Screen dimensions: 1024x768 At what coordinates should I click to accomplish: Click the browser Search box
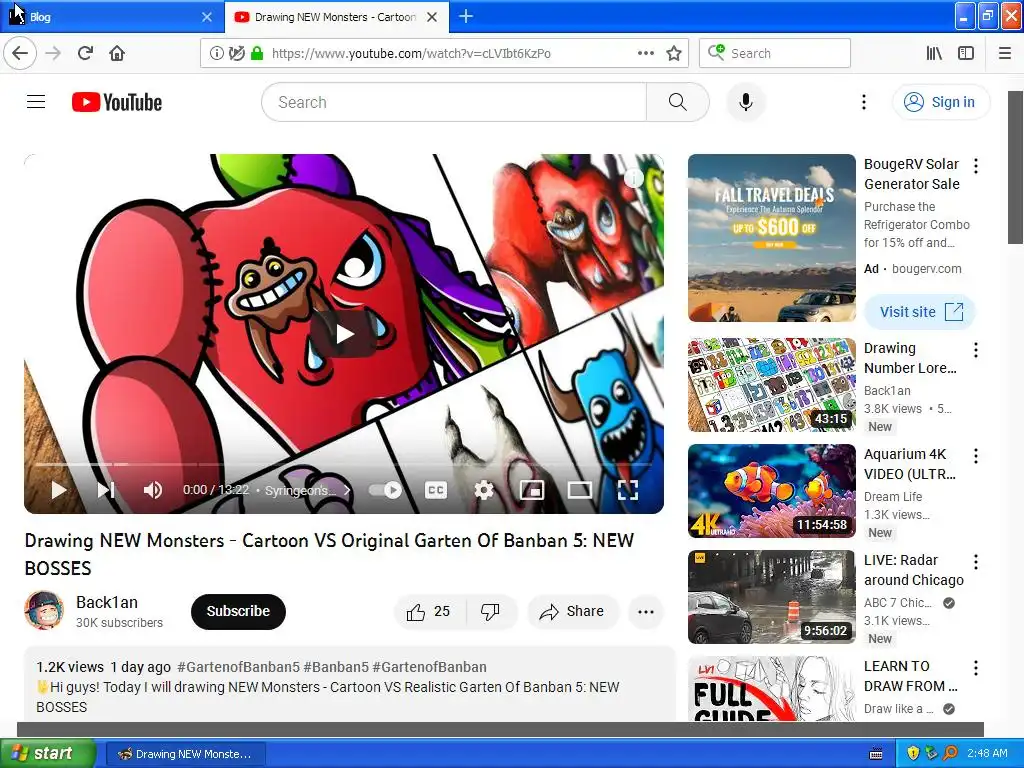[x=775, y=53]
